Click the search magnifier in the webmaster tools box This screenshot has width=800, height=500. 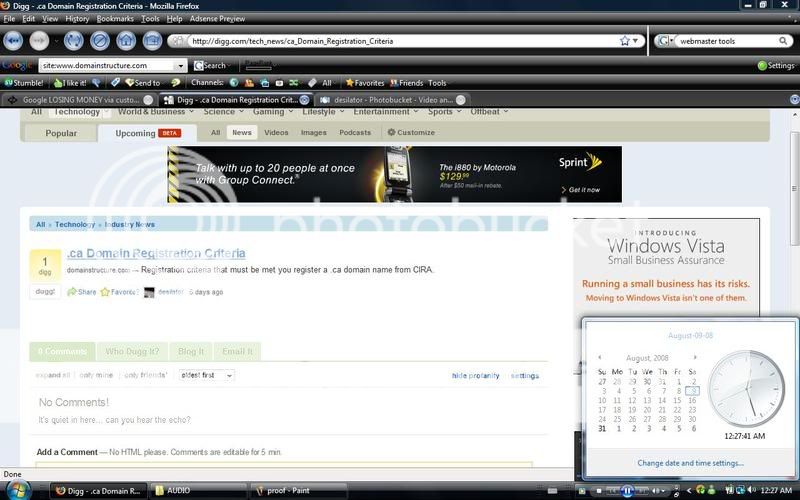(783, 41)
